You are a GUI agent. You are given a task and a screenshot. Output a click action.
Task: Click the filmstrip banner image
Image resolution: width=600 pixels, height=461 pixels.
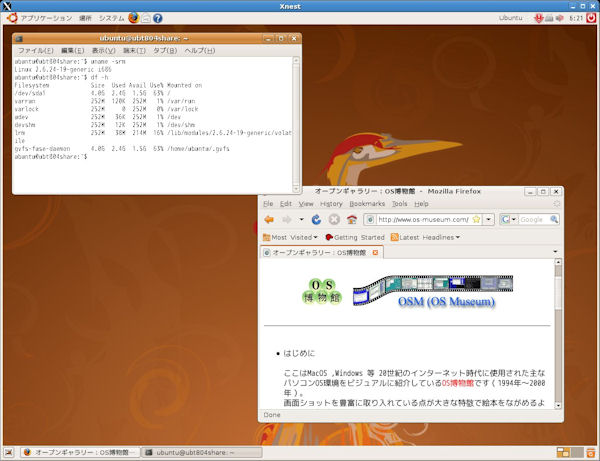[433, 290]
